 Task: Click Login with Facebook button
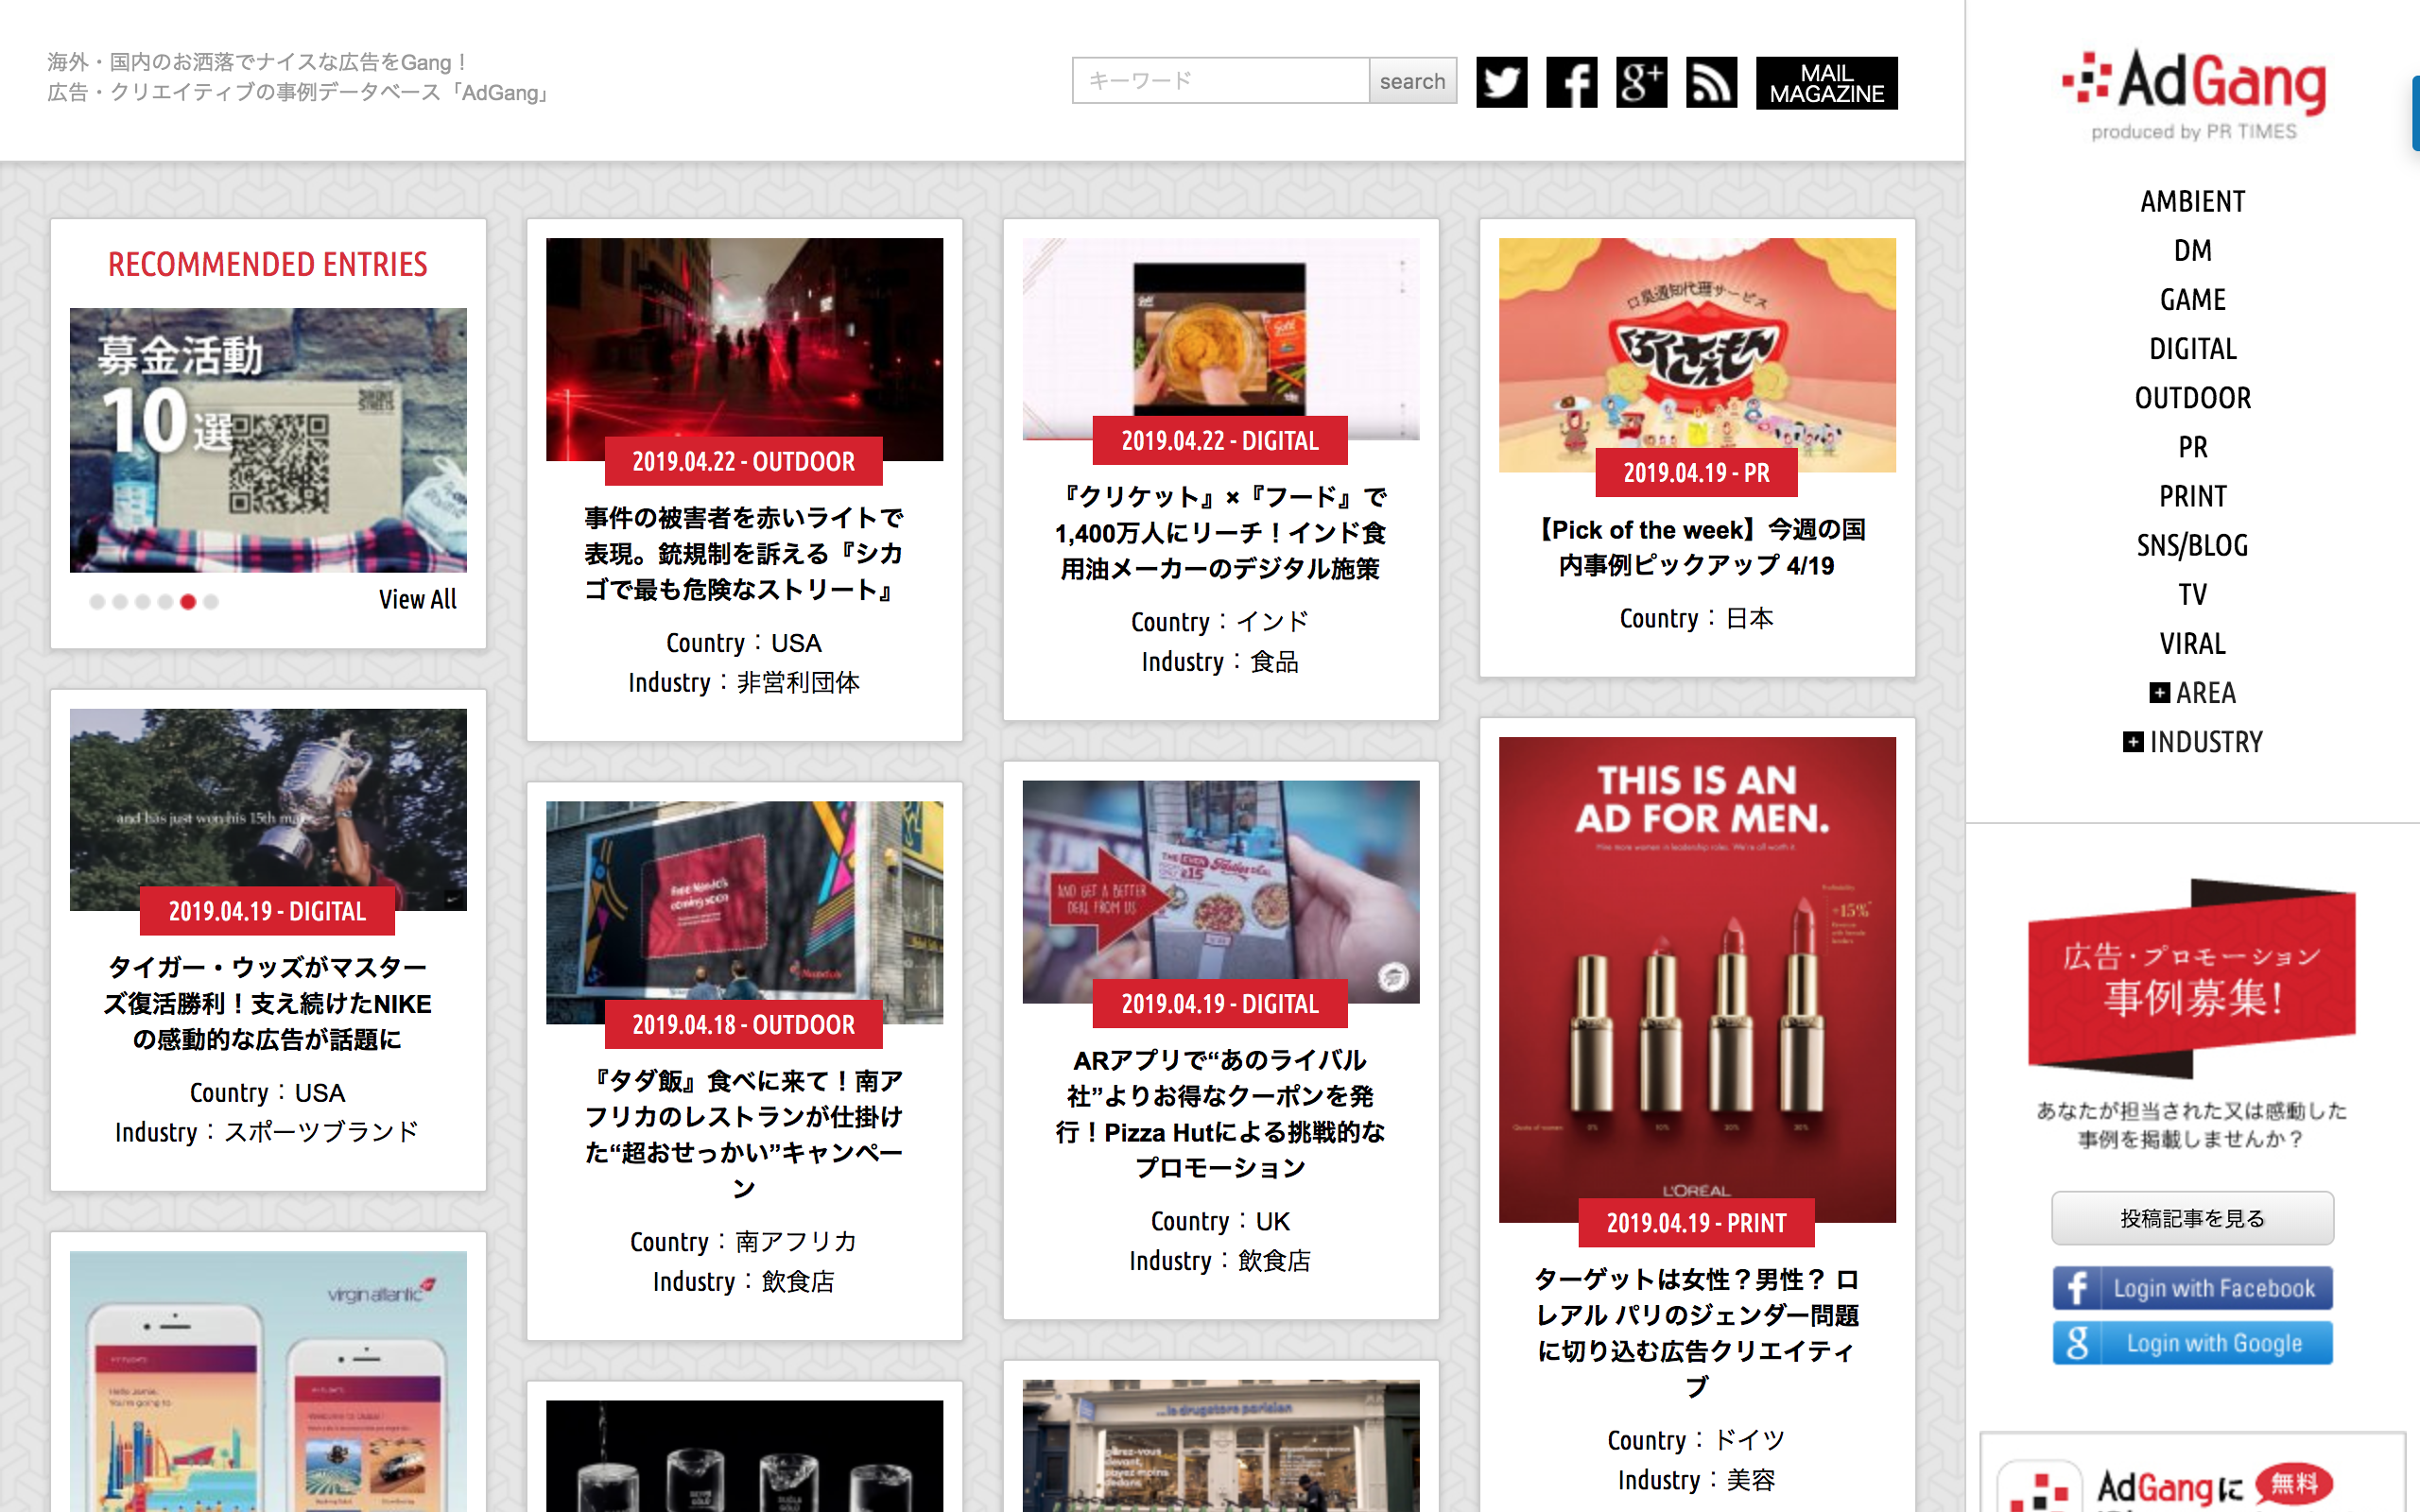tap(2192, 1288)
